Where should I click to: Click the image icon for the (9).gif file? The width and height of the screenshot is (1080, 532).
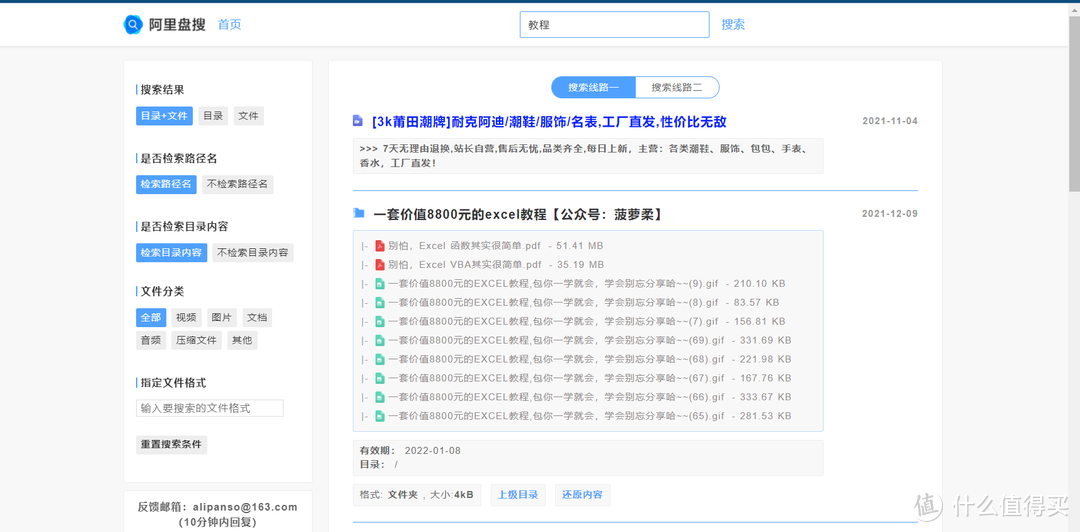pyautogui.click(x=380, y=283)
